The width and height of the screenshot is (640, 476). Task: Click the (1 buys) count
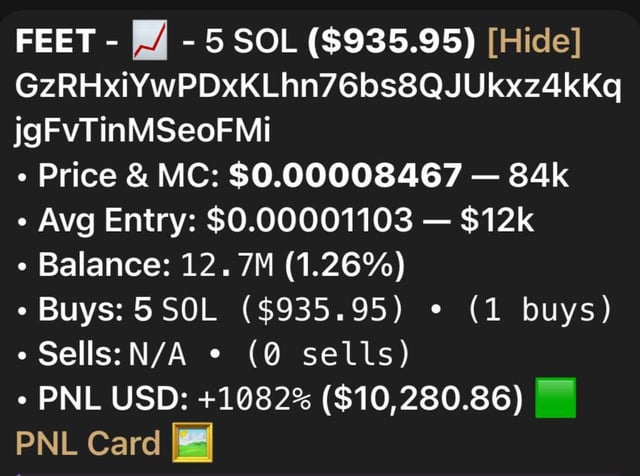536,311
